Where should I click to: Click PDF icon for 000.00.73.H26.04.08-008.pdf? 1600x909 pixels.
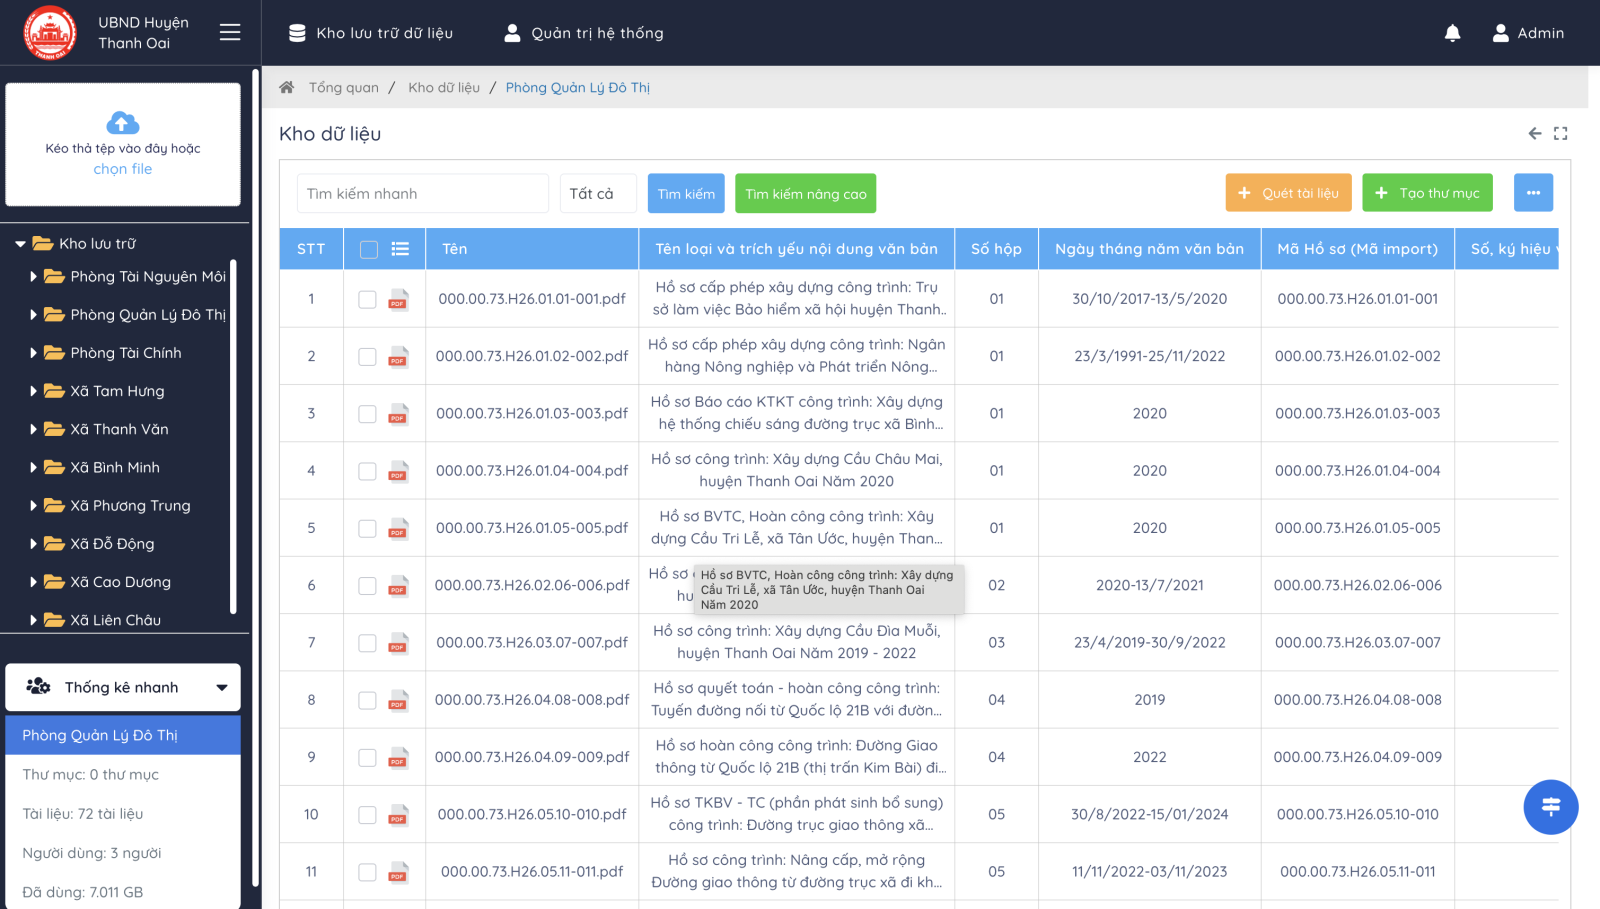point(398,700)
